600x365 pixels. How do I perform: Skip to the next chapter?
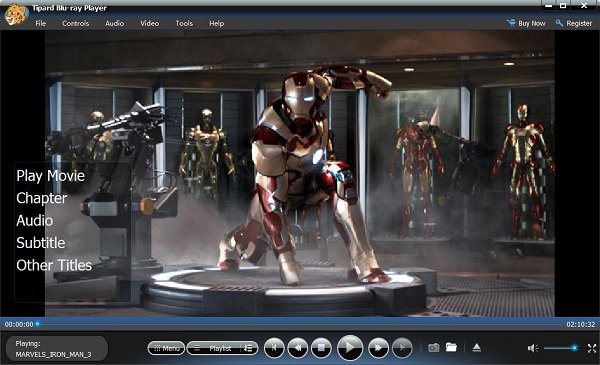point(402,348)
